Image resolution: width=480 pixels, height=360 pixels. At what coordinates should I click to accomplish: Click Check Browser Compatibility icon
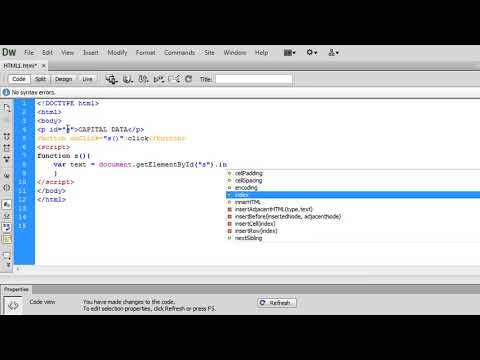(174, 79)
